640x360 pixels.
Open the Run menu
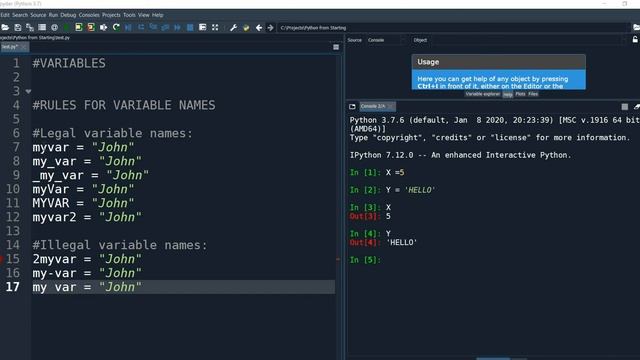pyautogui.click(x=53, y=15)
